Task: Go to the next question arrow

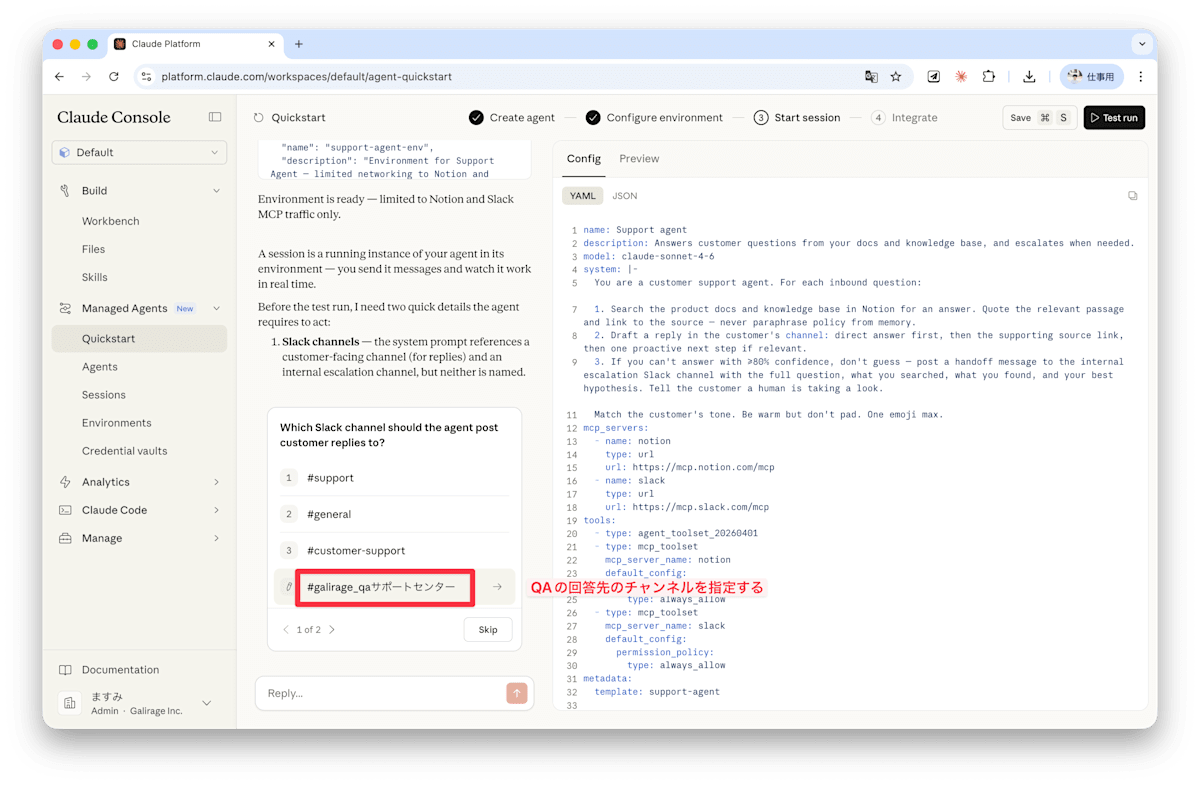Action: (332, 630)
